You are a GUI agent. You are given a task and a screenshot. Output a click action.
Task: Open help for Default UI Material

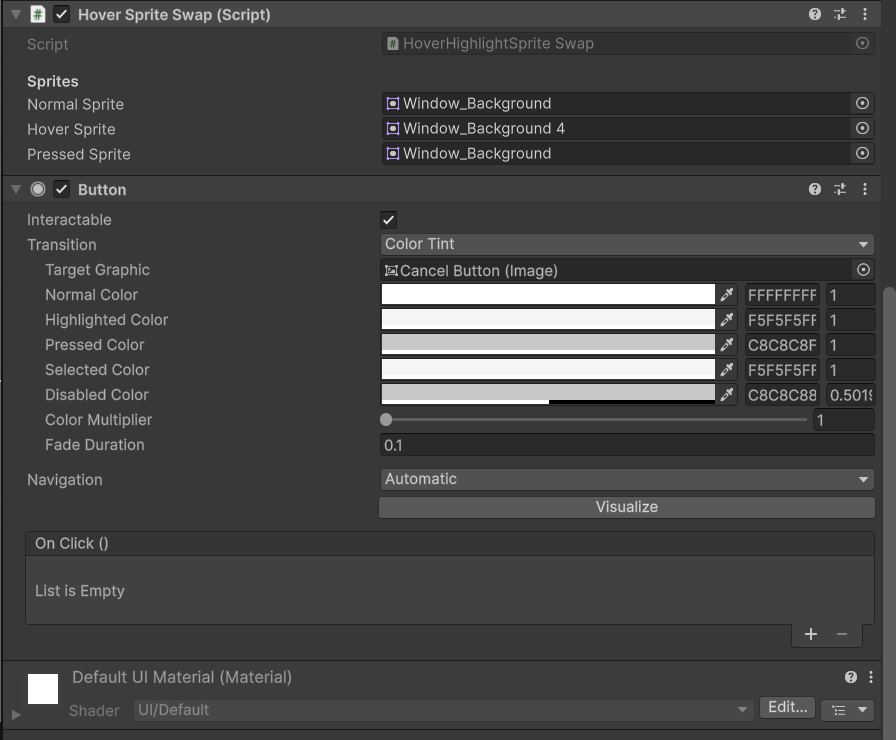pyautogui.click(x=851, y=677)
